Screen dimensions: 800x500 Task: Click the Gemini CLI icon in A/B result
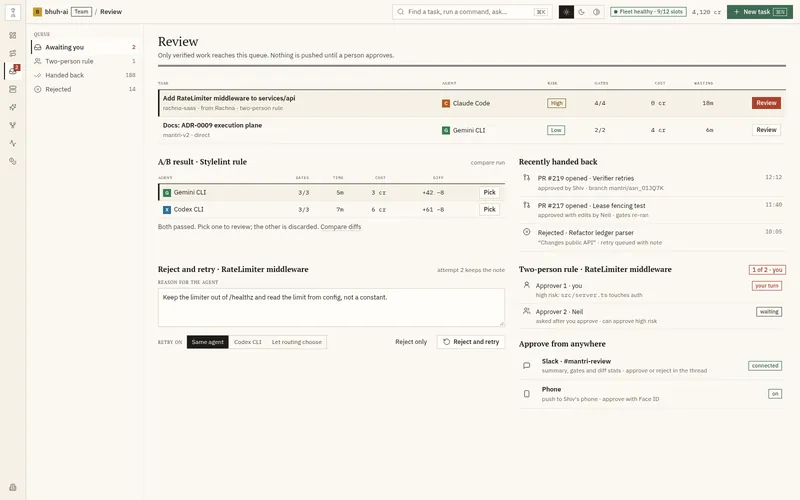(167, 193)
